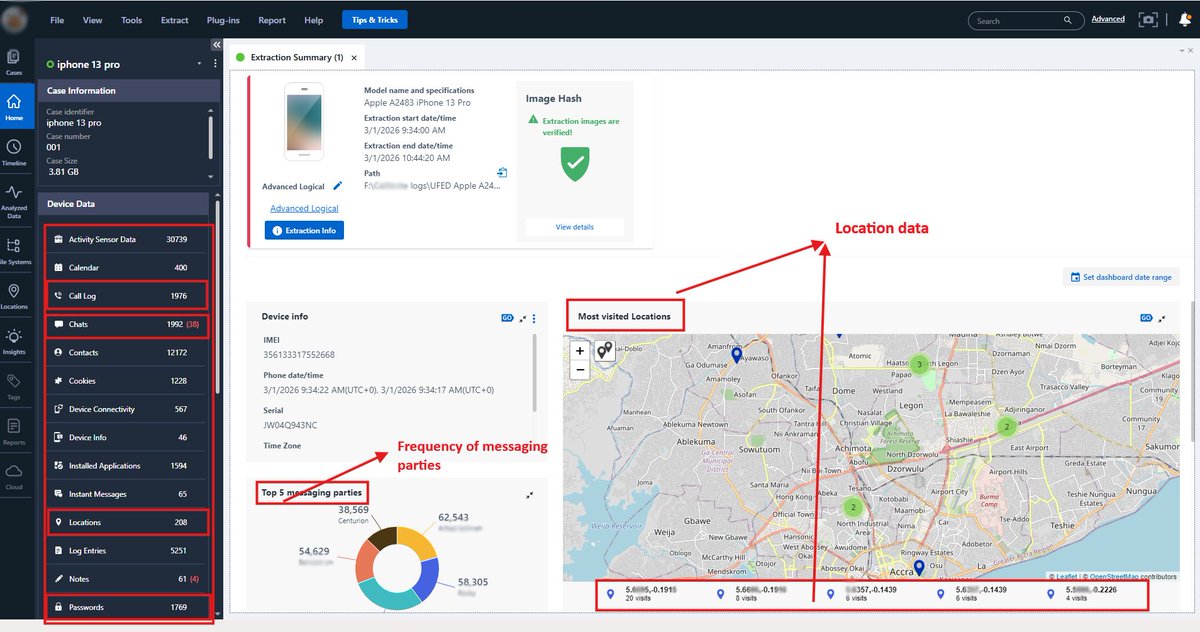Open the Report menu
1200x632 pixels.
pos(272,20)
